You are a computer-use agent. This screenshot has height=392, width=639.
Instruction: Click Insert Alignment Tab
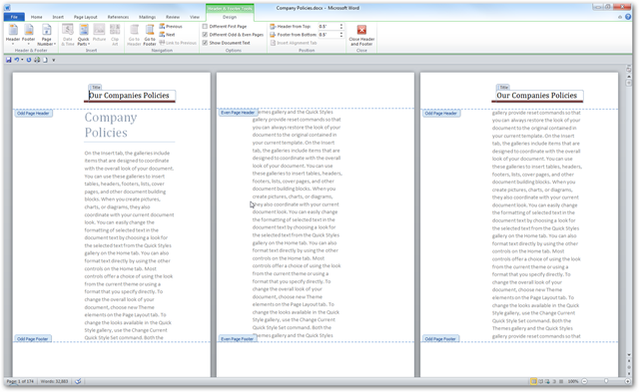[x=293, y=43]
